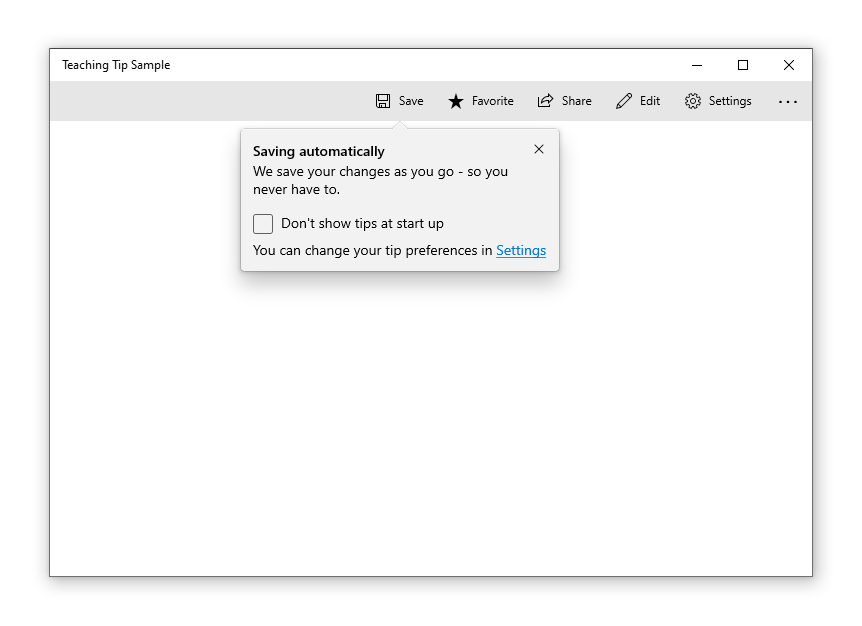Select the Save disk icon
The width and height of the screenshot is (862, 626).
tap(382, 100)
